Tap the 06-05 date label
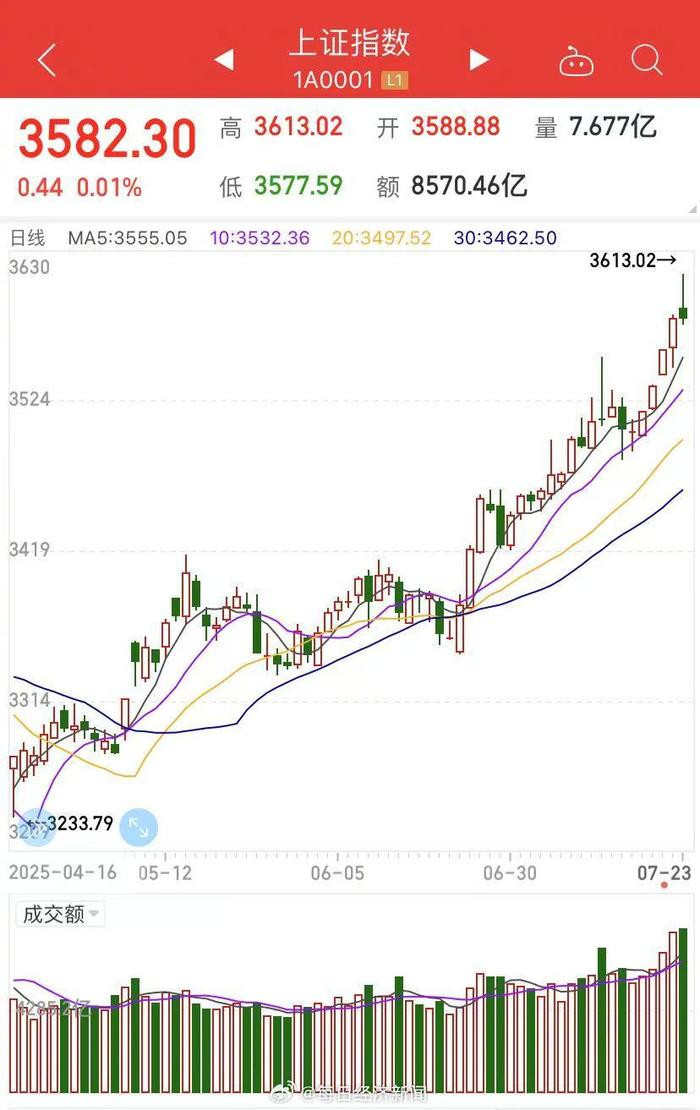Image resolution: width=700 pixels, height=1110 pixels. pyautogui.click(x=338, y=872)
